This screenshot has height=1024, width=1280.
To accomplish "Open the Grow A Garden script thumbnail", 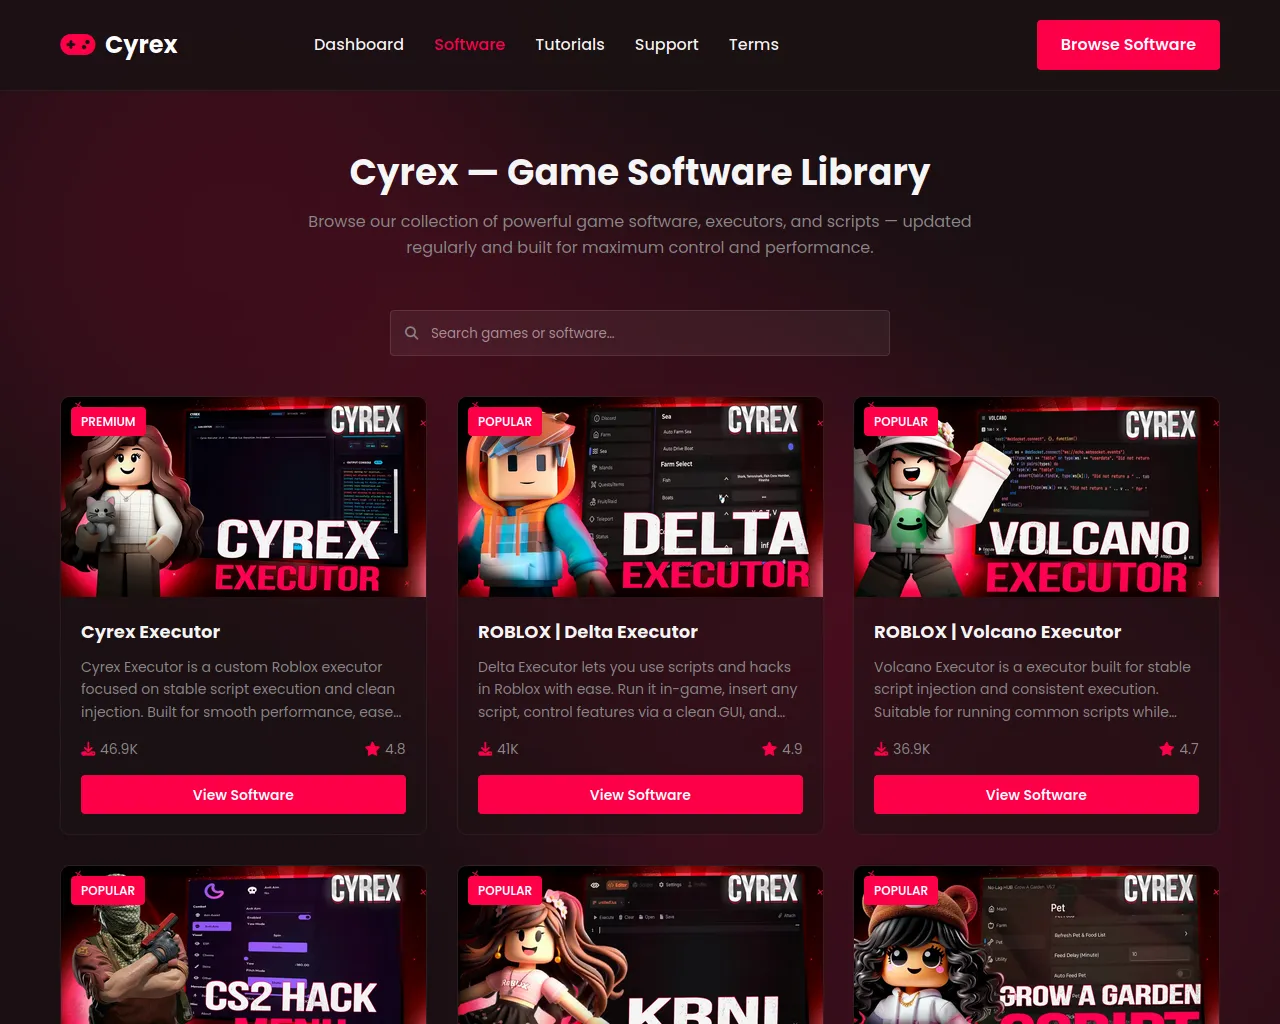I will pyautogui.click(x=1036, y=945).
